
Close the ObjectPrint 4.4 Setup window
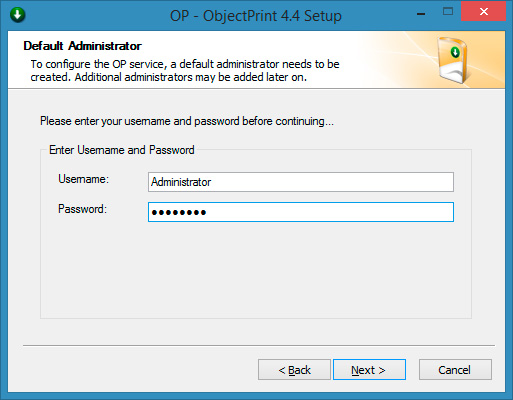click(x=483, y=12)
